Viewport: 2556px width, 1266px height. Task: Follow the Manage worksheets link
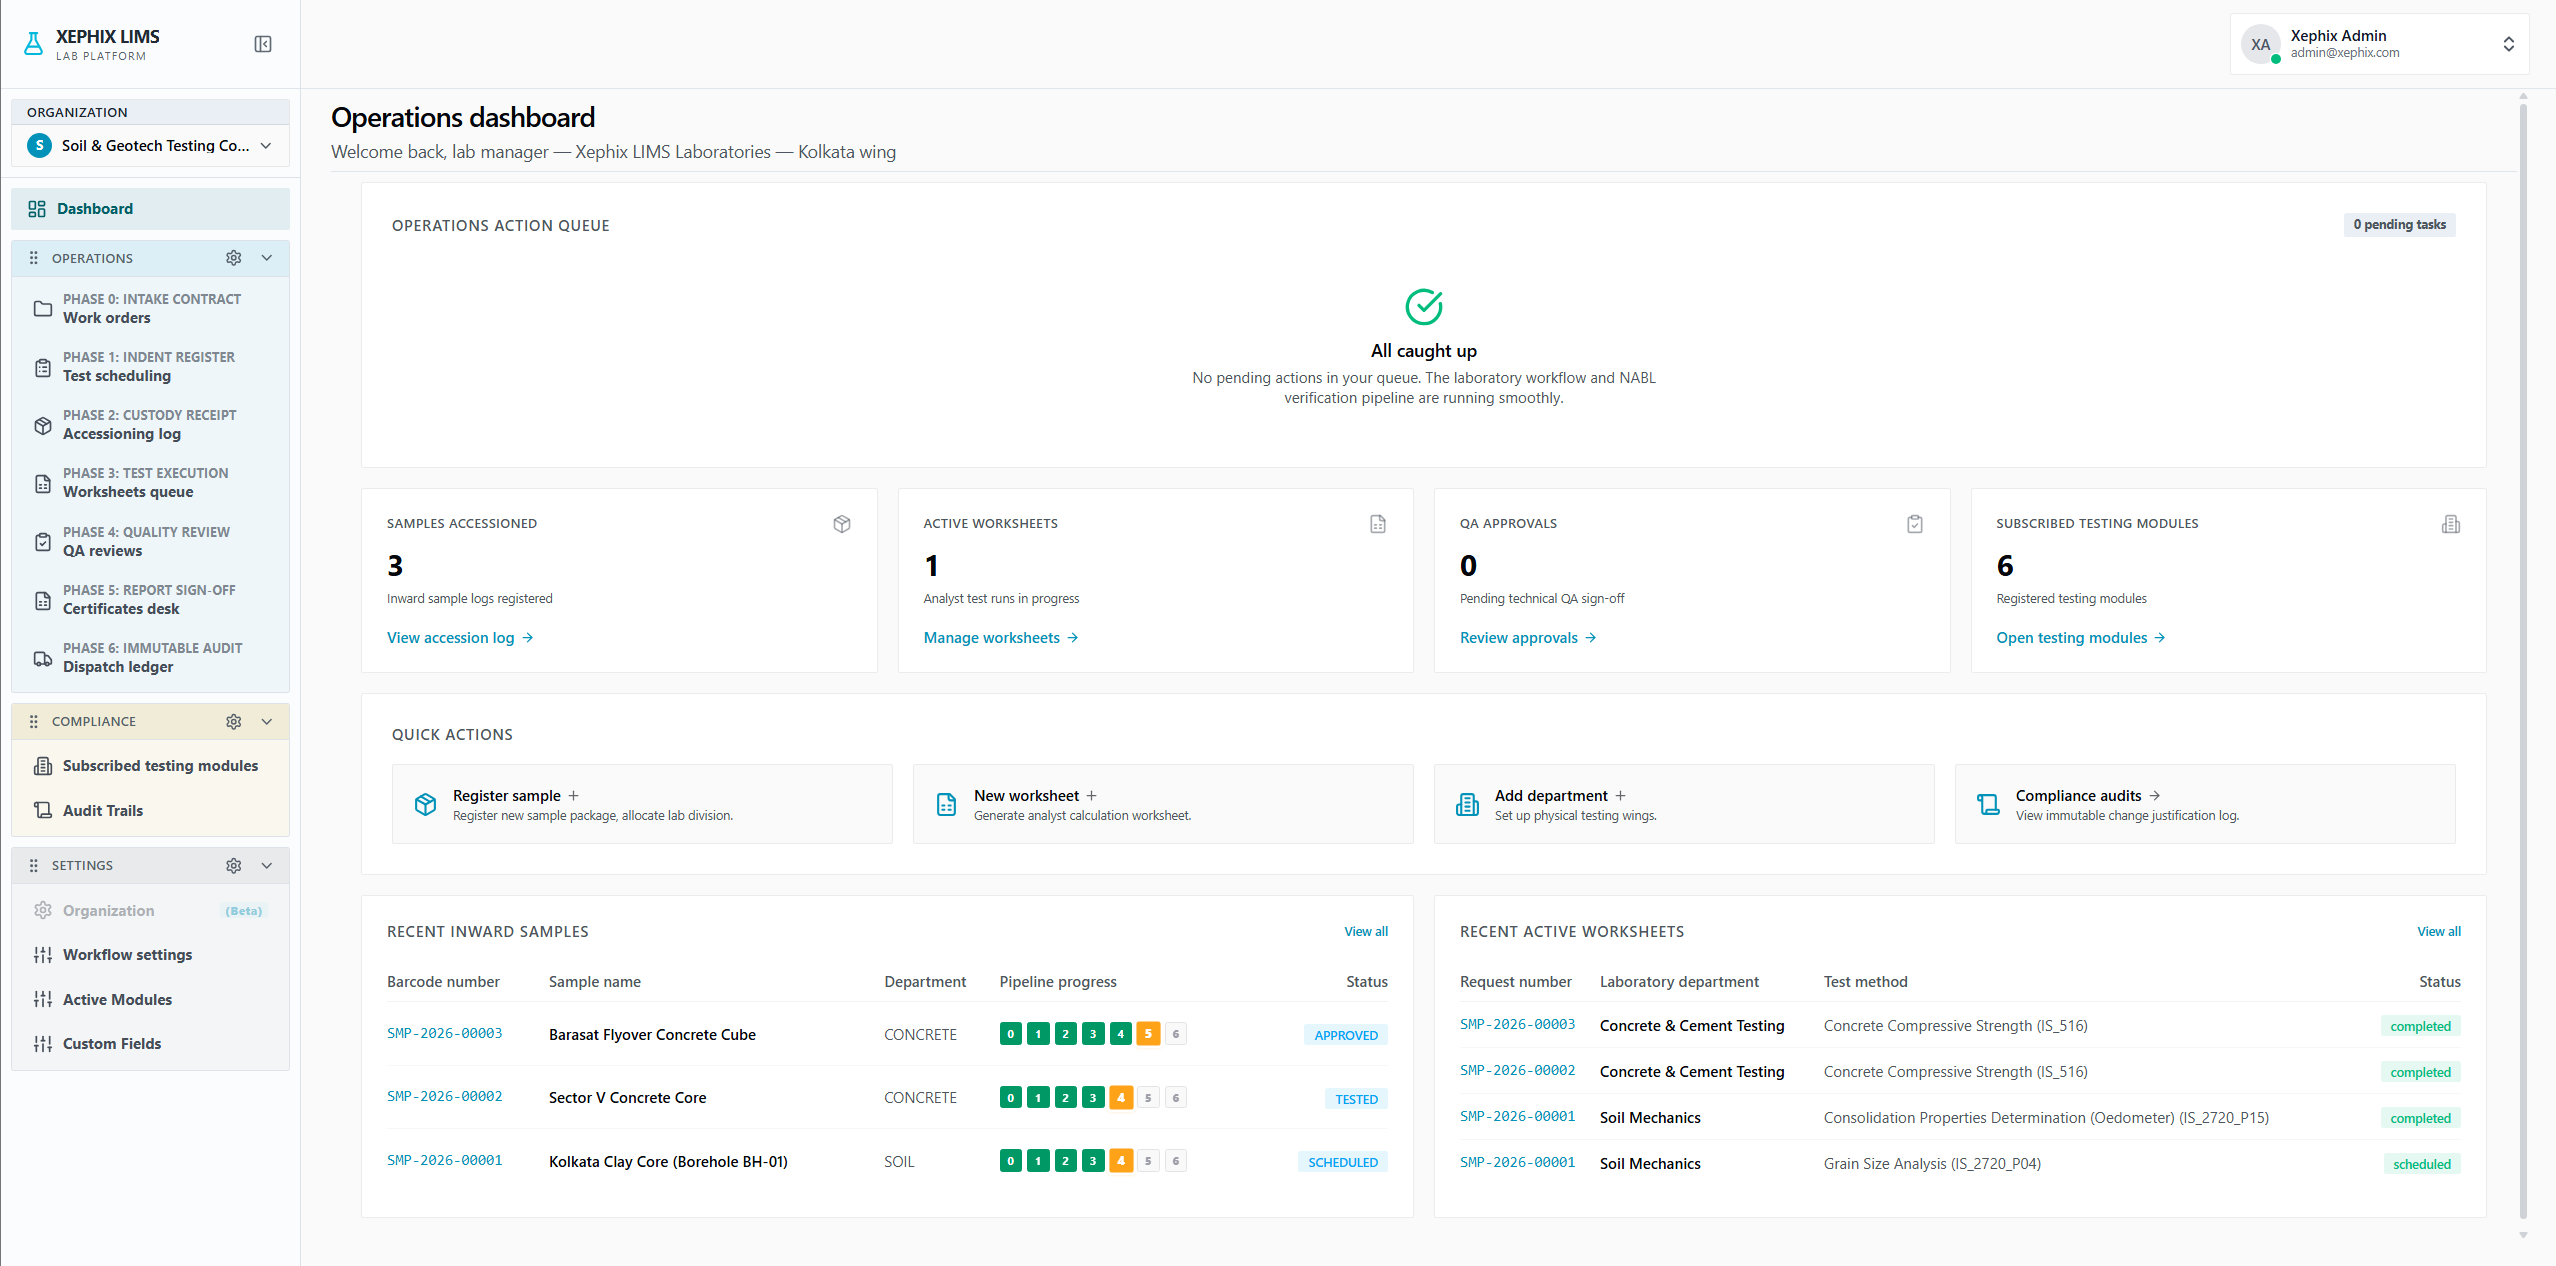point(1001,638)
